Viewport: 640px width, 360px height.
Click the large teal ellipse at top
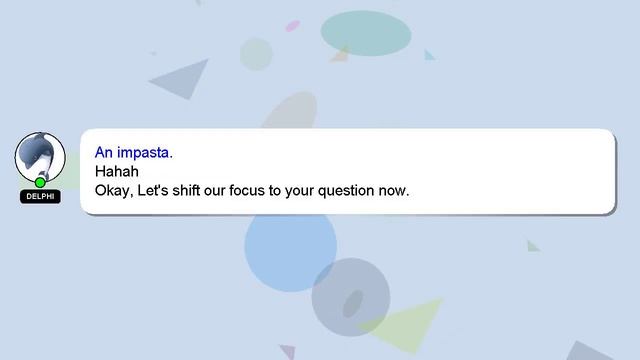click(x=366, y=33)
